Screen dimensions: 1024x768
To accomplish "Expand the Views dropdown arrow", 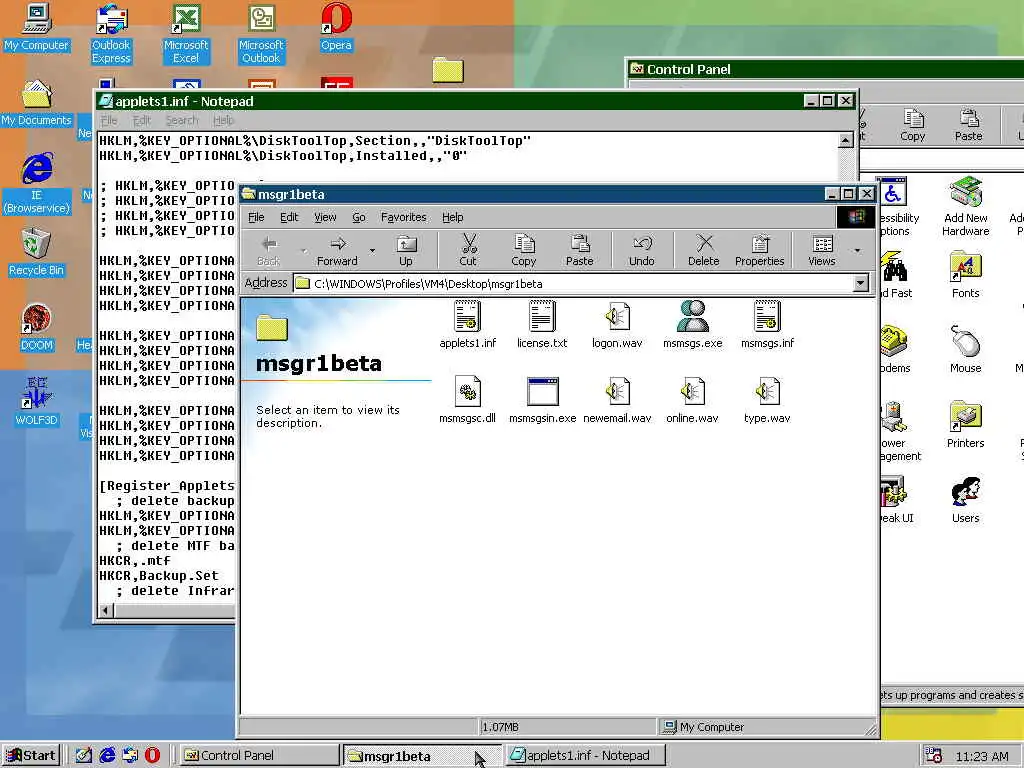I will (857, 251).
